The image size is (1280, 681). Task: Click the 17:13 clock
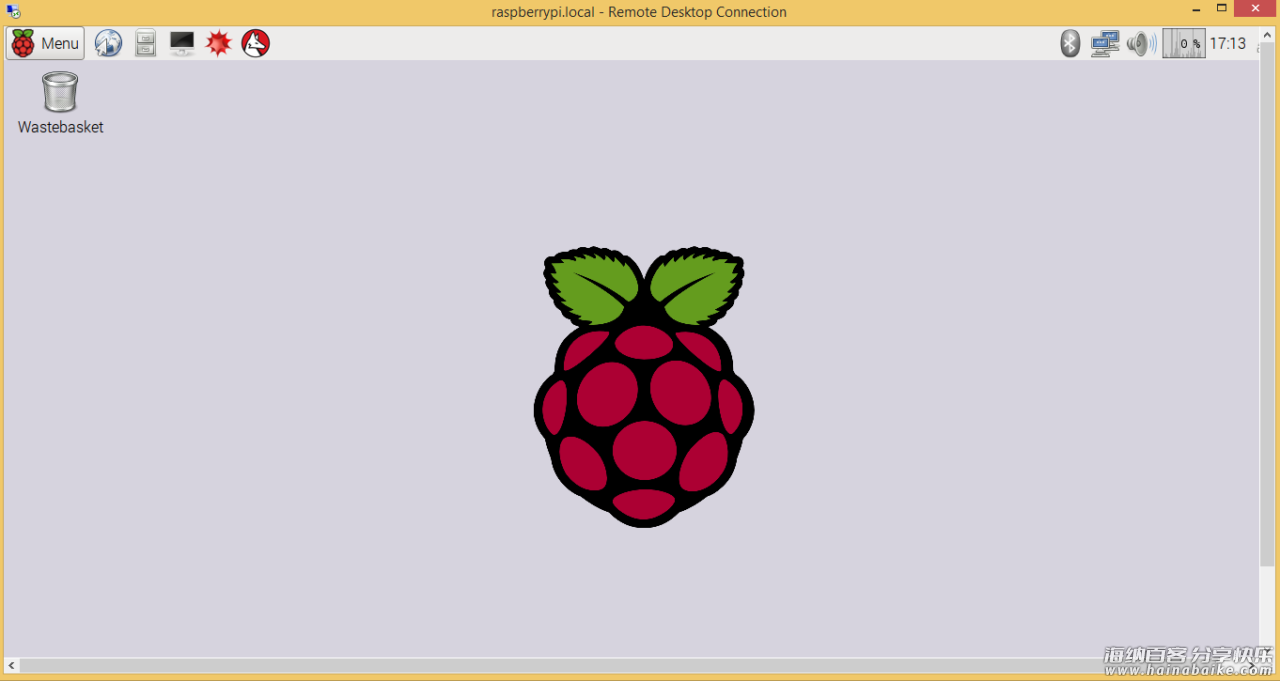1228,43
